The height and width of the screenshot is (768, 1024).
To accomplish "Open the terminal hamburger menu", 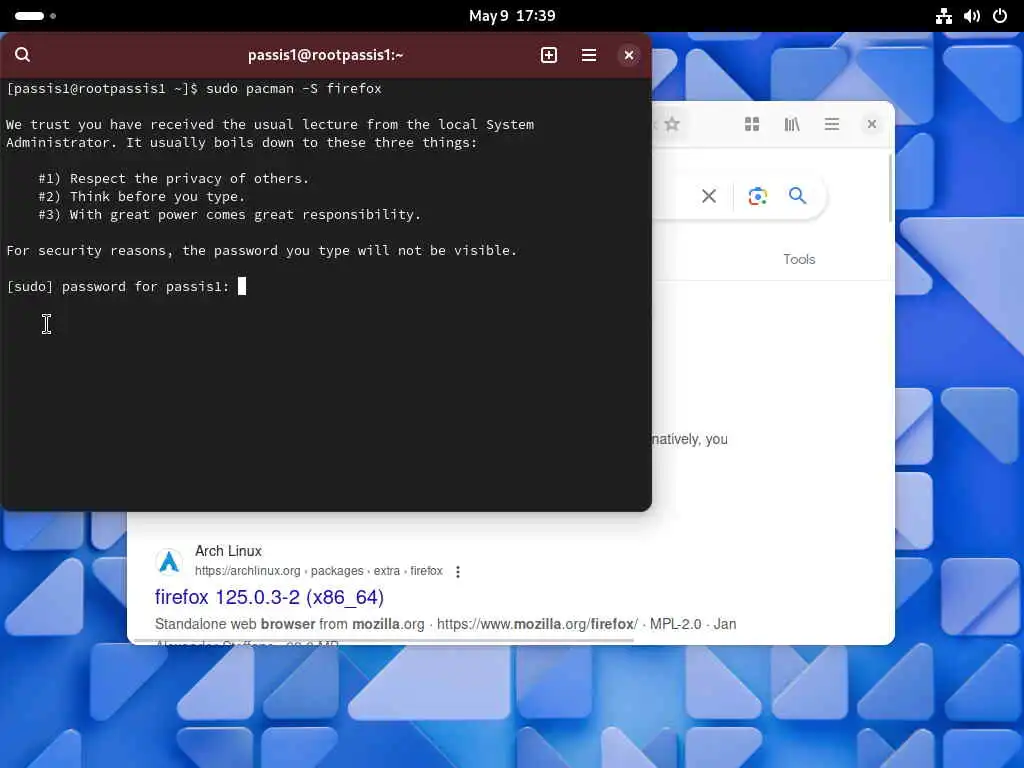I will (588, 55).
